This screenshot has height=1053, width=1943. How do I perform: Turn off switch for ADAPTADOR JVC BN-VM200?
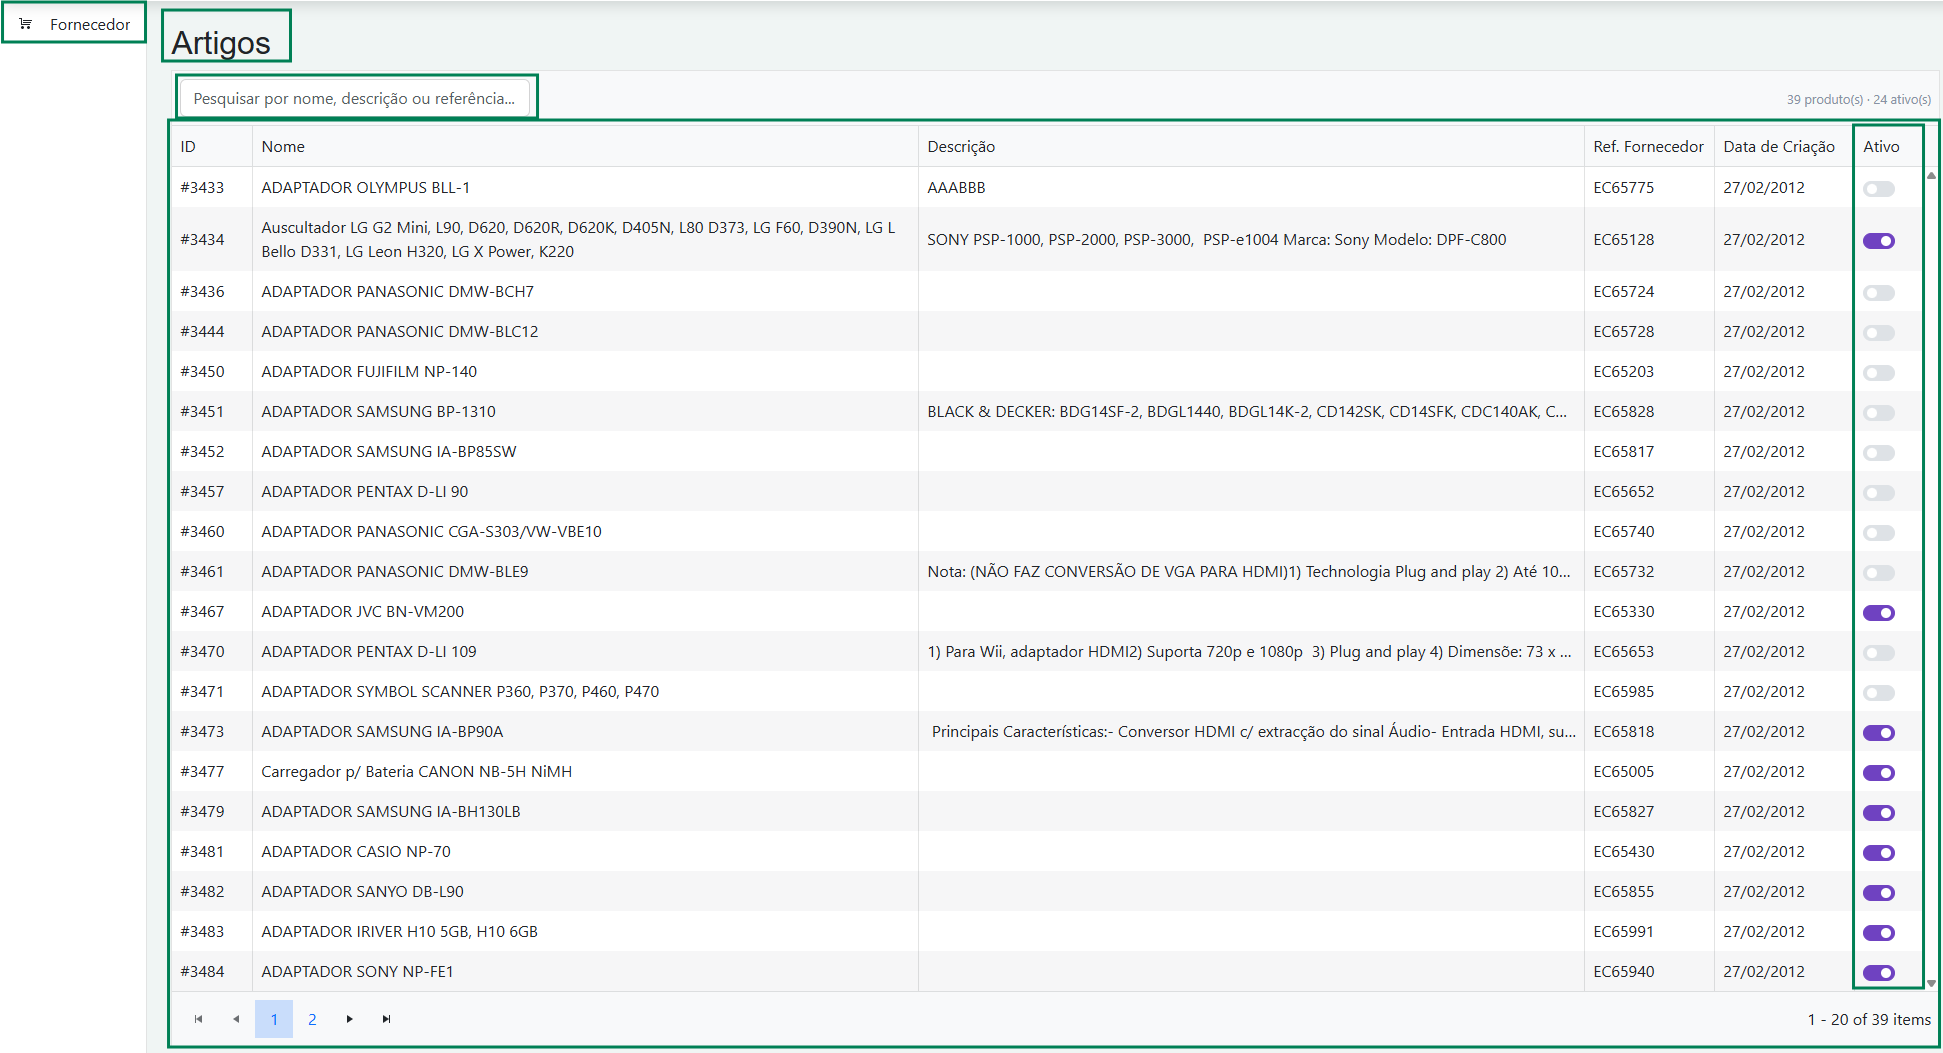[1878, 613]
